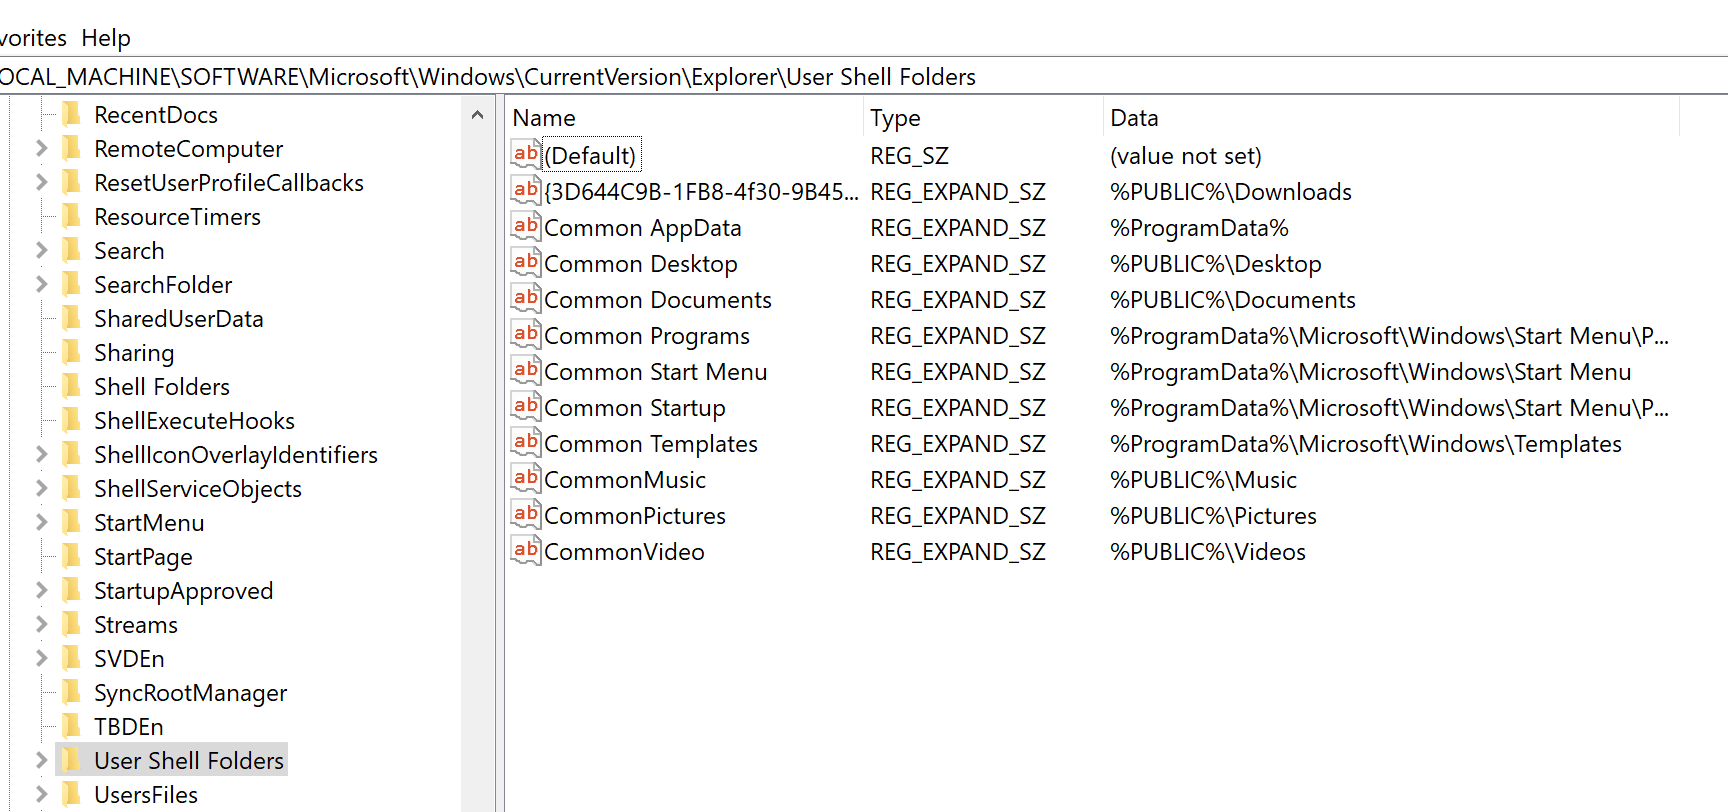Image resolution: width=1728 pixels, height=812 pixels.
Task: Click the RecentDocs folder icon
Action: (71, 114)
